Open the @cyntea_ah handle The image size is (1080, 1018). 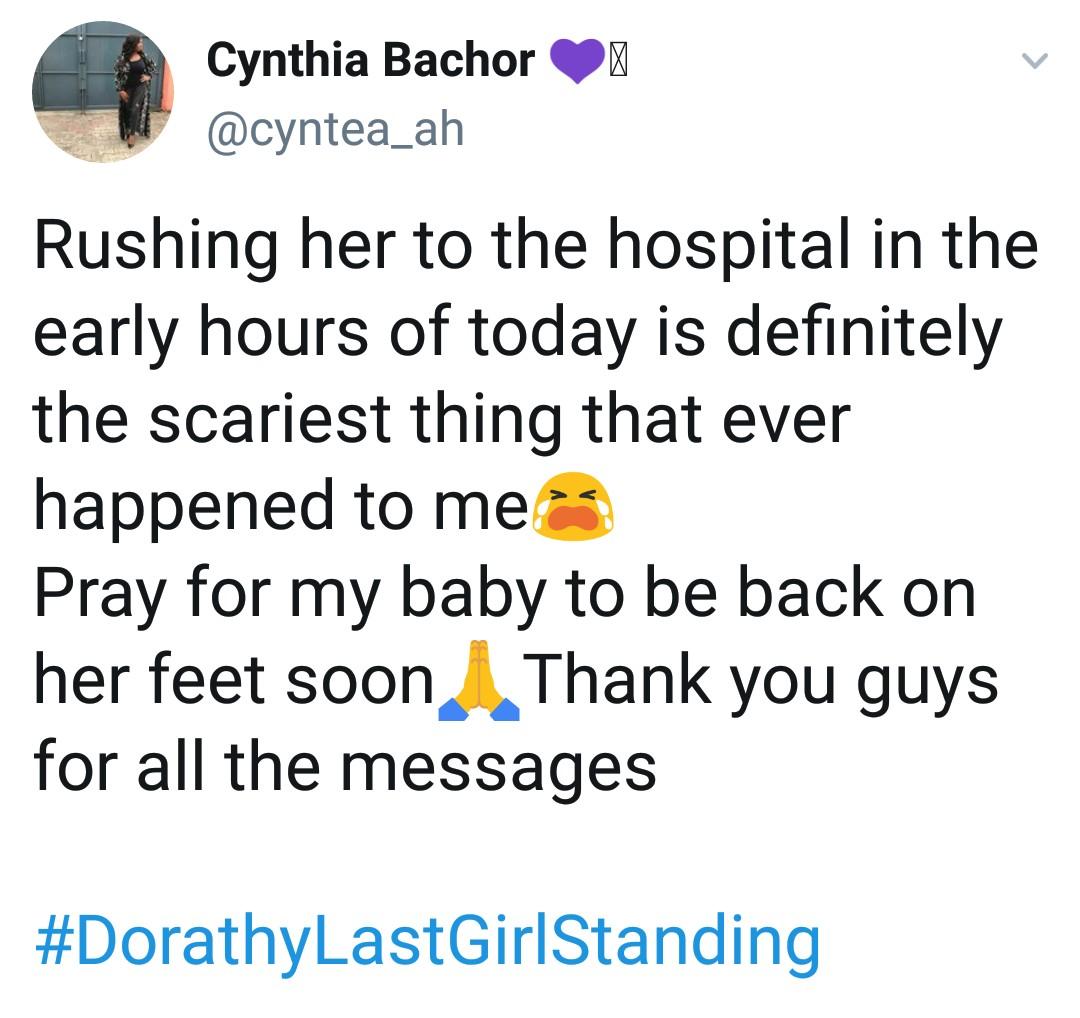(335, 128)
